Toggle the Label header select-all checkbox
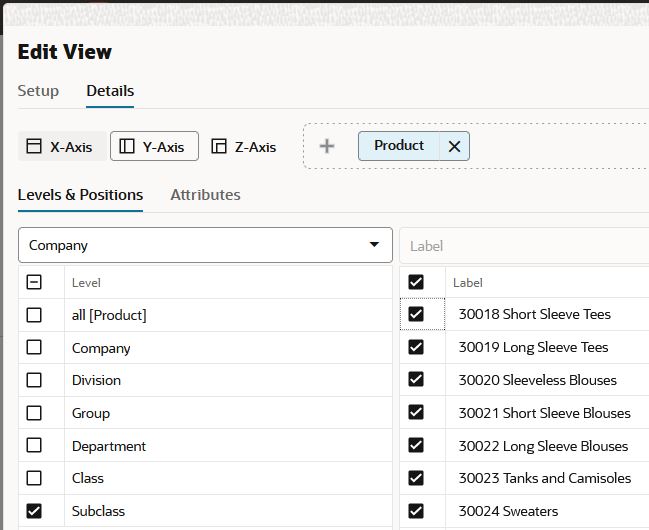 [x=416, y=282]
